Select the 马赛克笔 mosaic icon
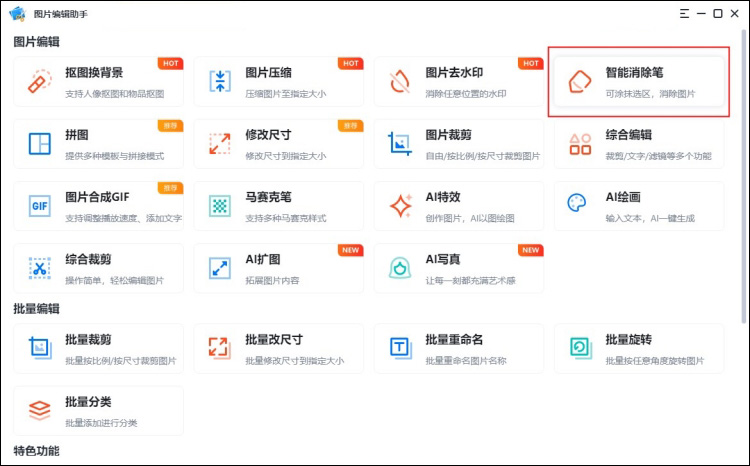 point(220,206)
